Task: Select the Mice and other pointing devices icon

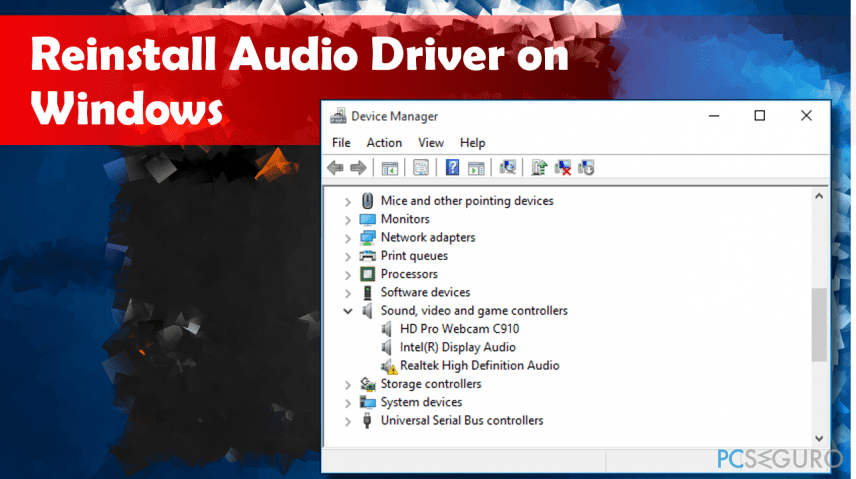Action: (x=367, y=200)
